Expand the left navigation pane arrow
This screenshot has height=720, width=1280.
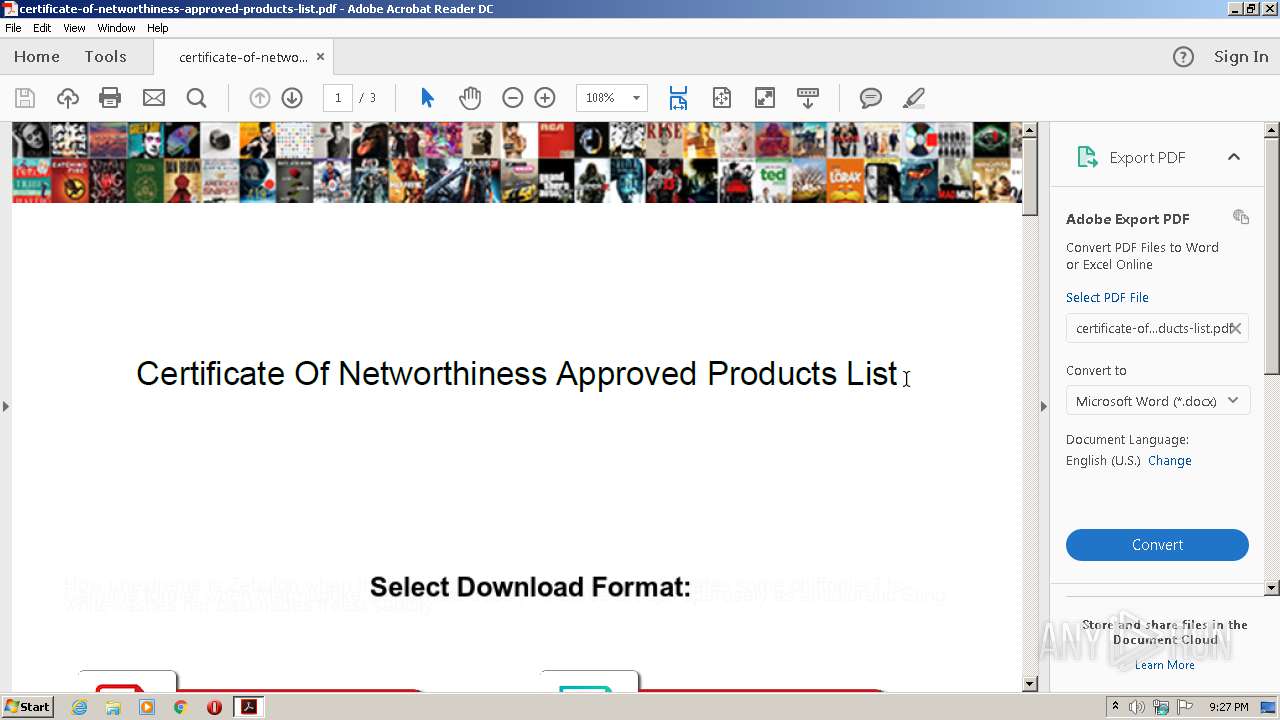click(6, 406)
